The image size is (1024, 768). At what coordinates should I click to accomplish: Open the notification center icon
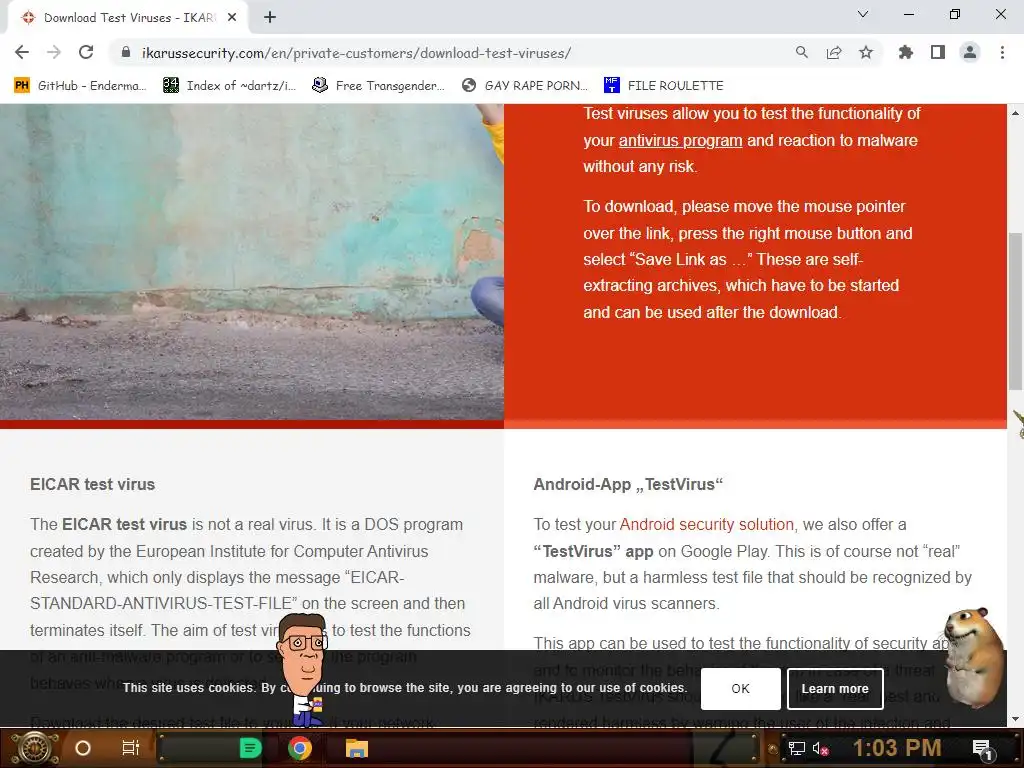tap(983, 748)
